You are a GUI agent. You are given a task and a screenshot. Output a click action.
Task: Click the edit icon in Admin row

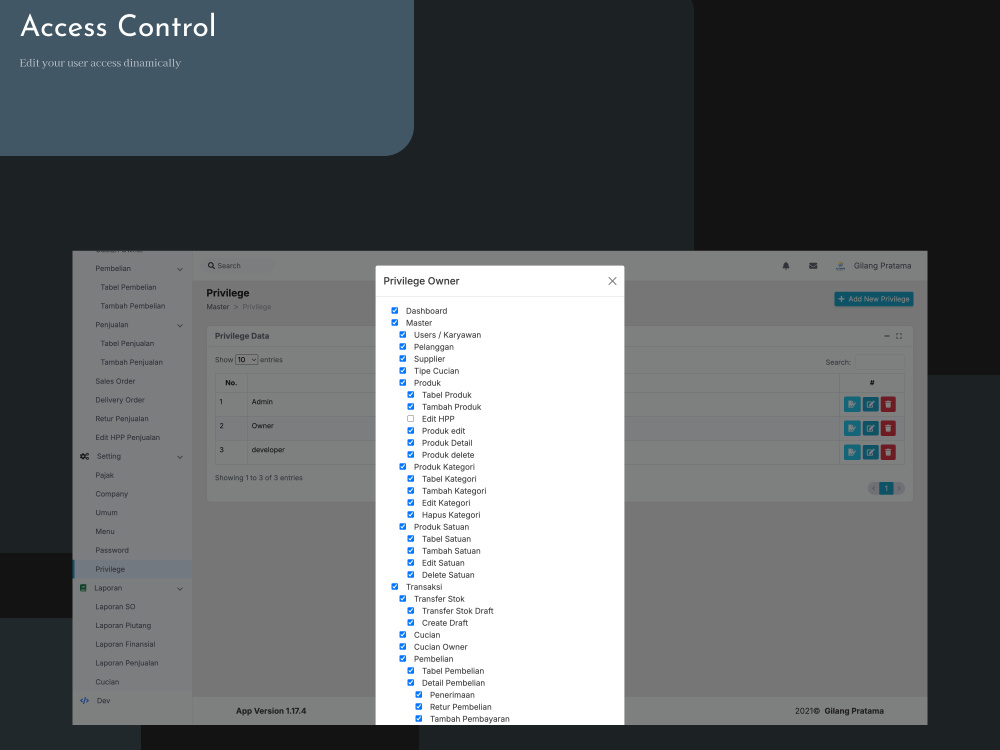871,404
